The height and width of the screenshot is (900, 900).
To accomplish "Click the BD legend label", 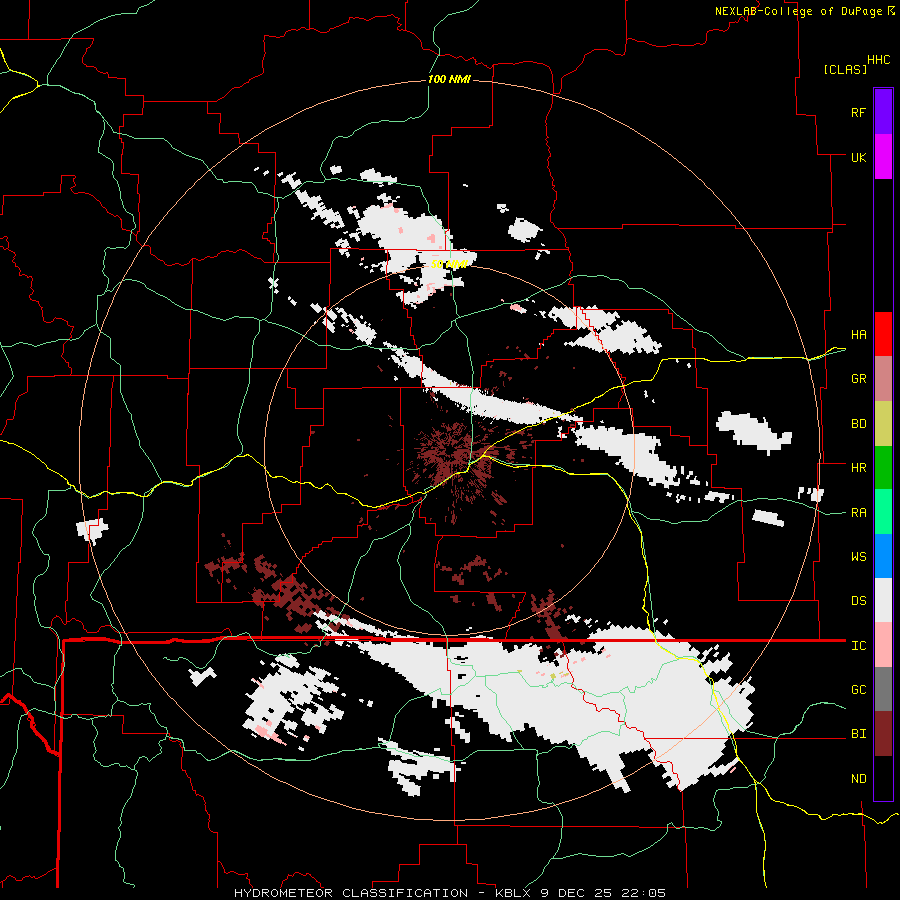I will [x=858, y=424].
